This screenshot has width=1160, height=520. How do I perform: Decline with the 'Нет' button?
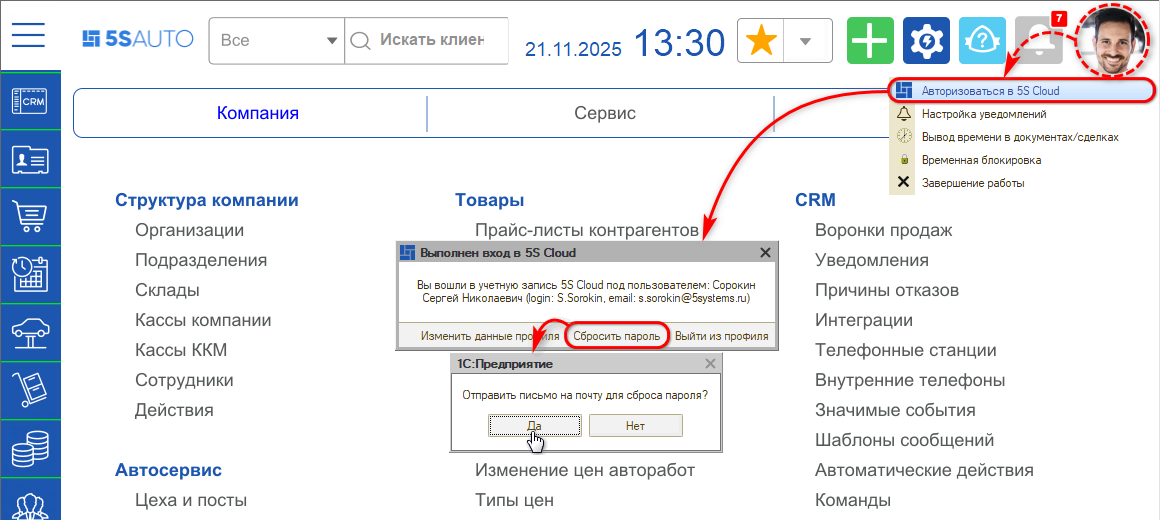pos(635,425)
